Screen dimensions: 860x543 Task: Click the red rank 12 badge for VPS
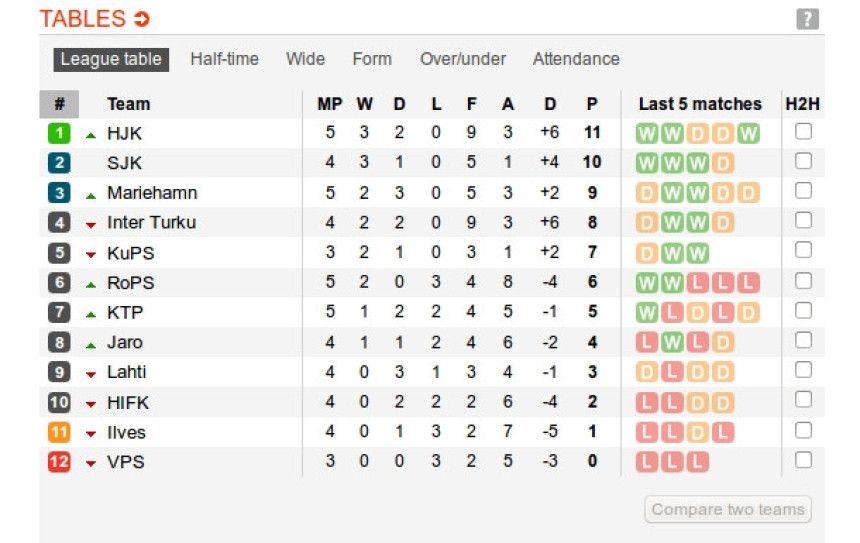coord(59,463)
